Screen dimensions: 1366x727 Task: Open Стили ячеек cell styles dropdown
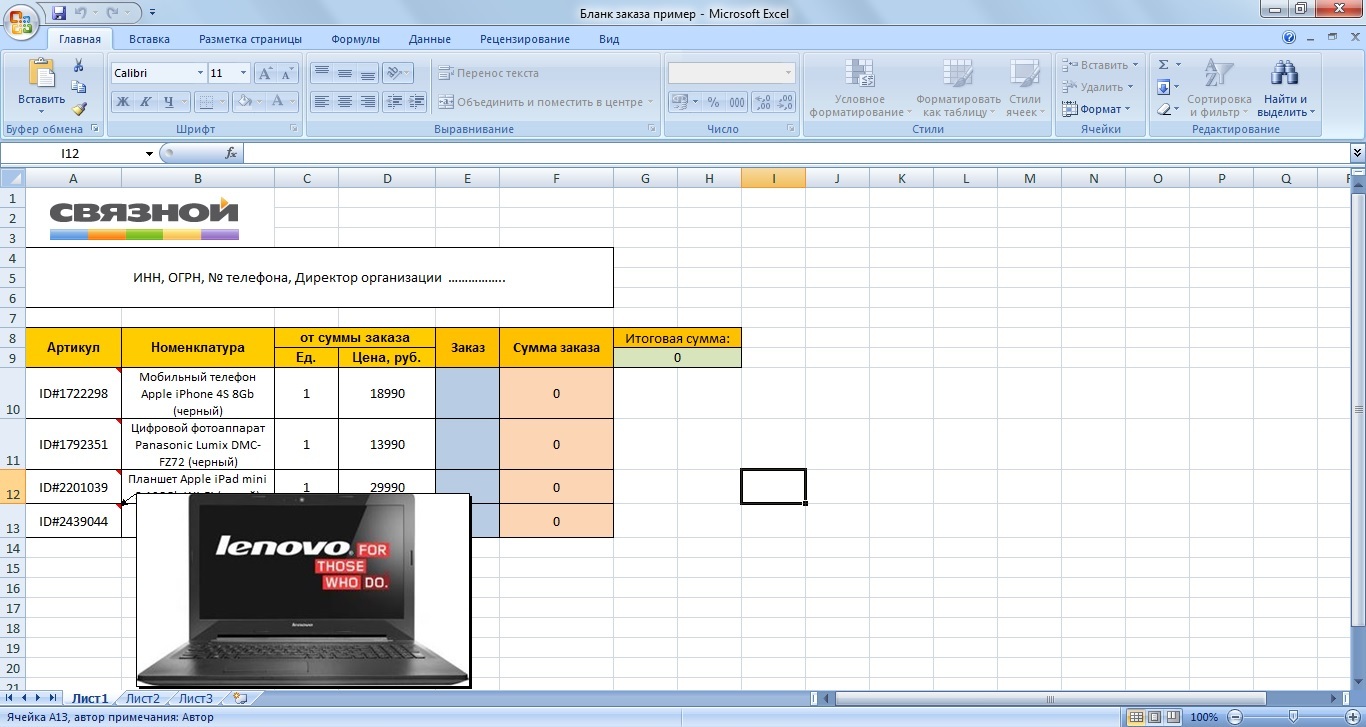click(1024, 88)
